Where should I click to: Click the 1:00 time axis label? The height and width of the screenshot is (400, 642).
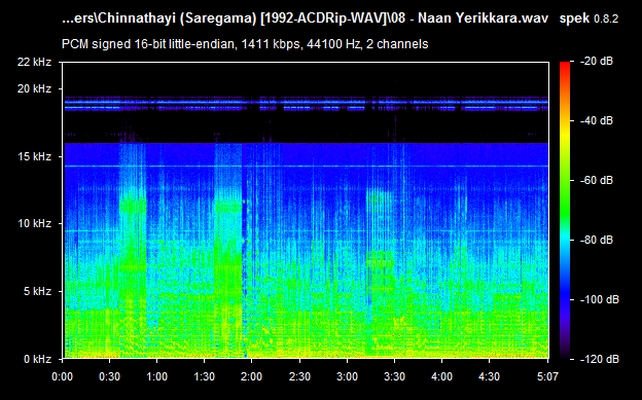(157, 376)
